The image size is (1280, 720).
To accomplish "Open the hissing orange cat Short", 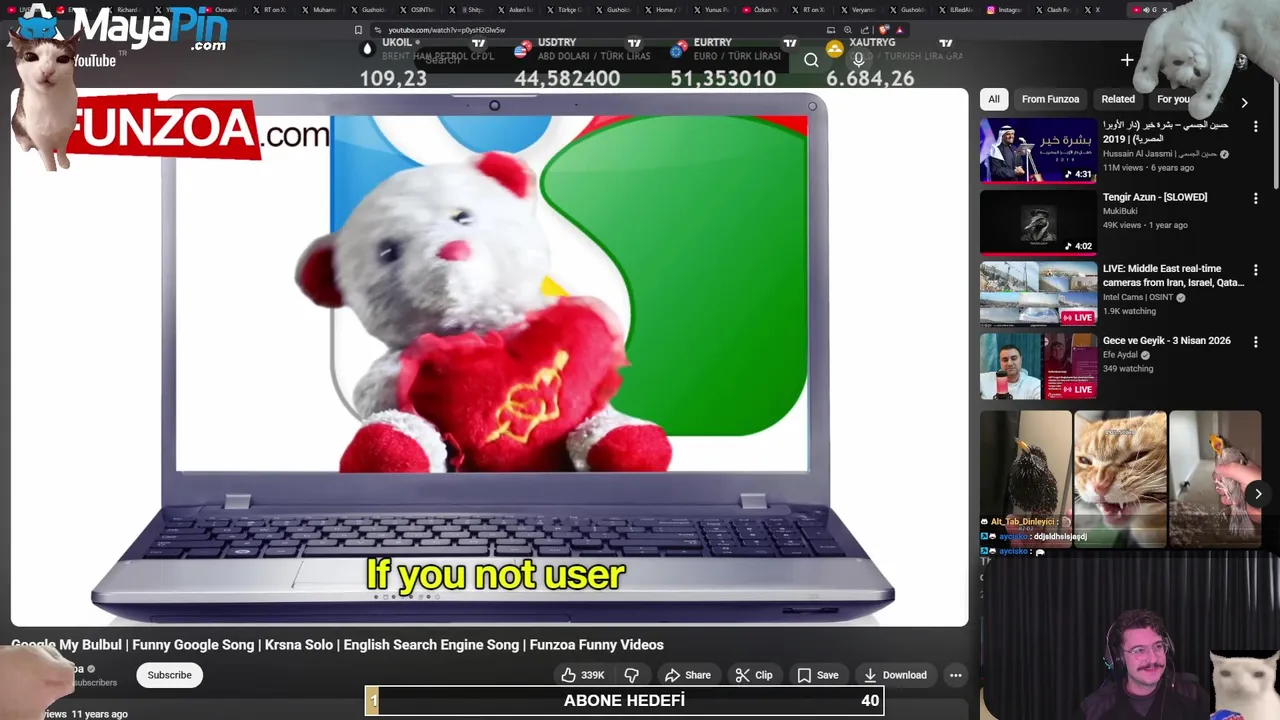I will pyautogui.click(x=1120, y=478).
